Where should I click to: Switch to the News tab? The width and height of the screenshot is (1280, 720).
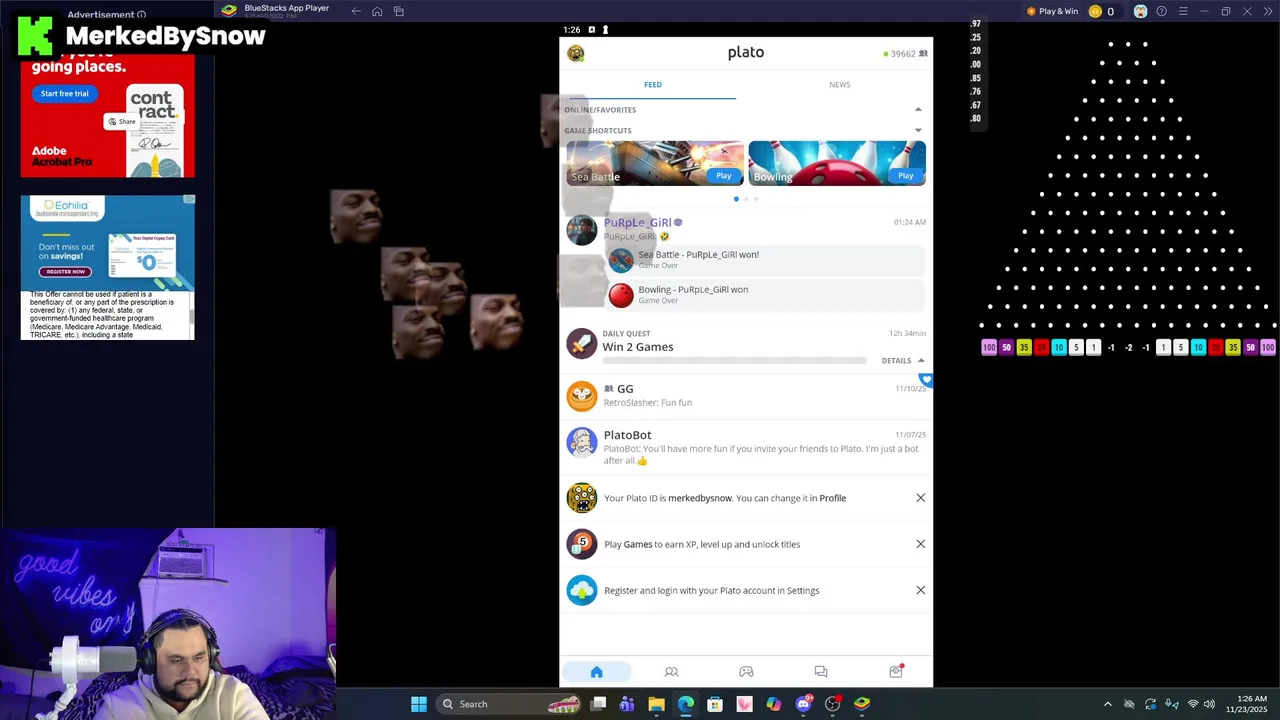839,85
